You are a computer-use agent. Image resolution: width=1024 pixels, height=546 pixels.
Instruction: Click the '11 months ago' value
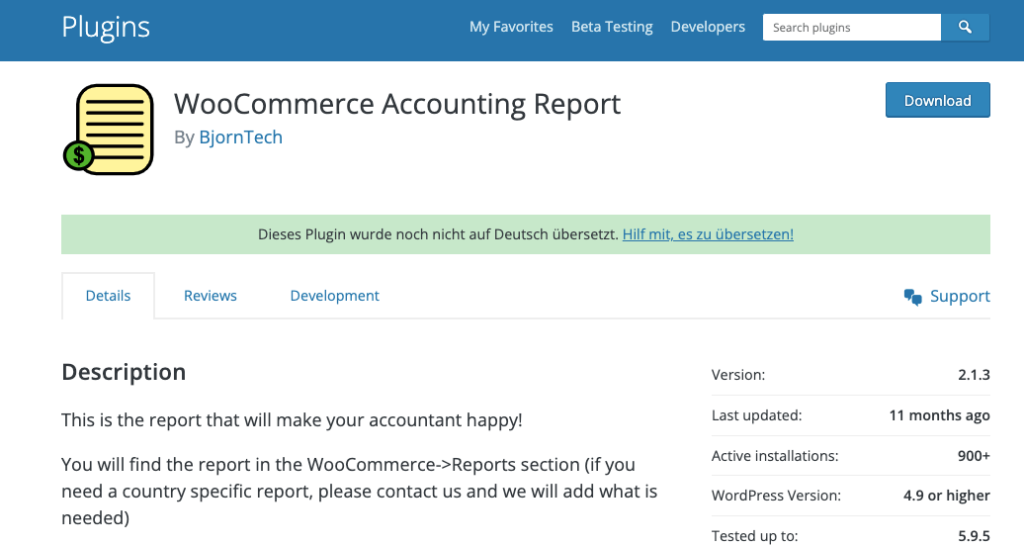point(939,415)
